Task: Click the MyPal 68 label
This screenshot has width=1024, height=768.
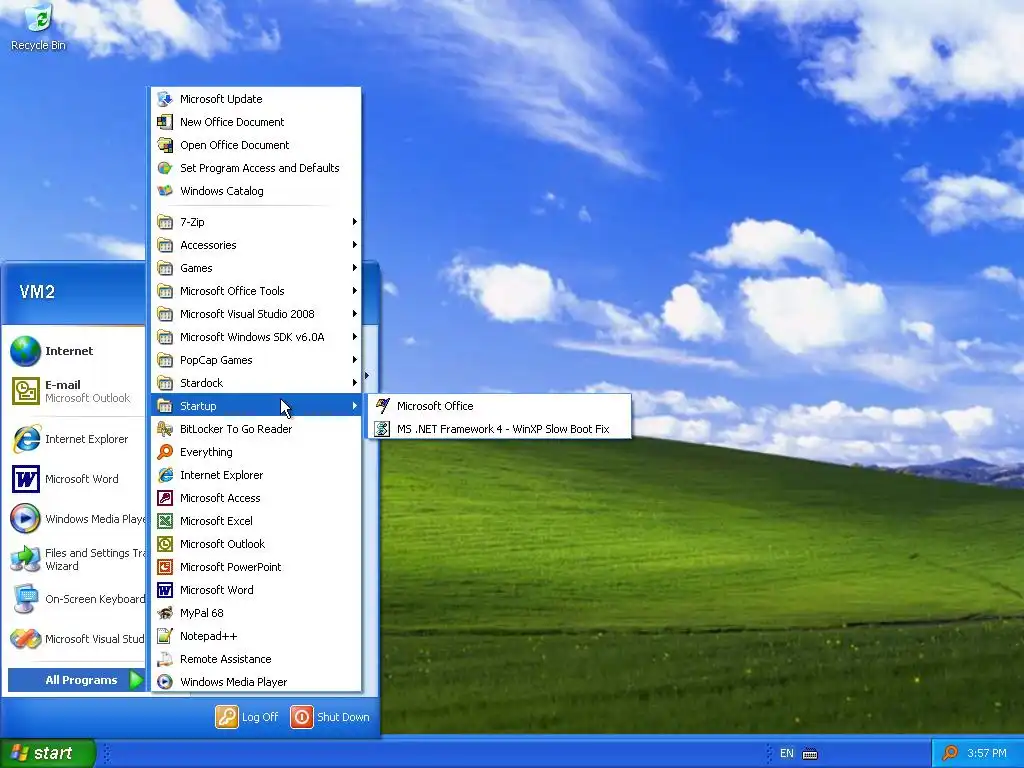Action: [202, 613]
